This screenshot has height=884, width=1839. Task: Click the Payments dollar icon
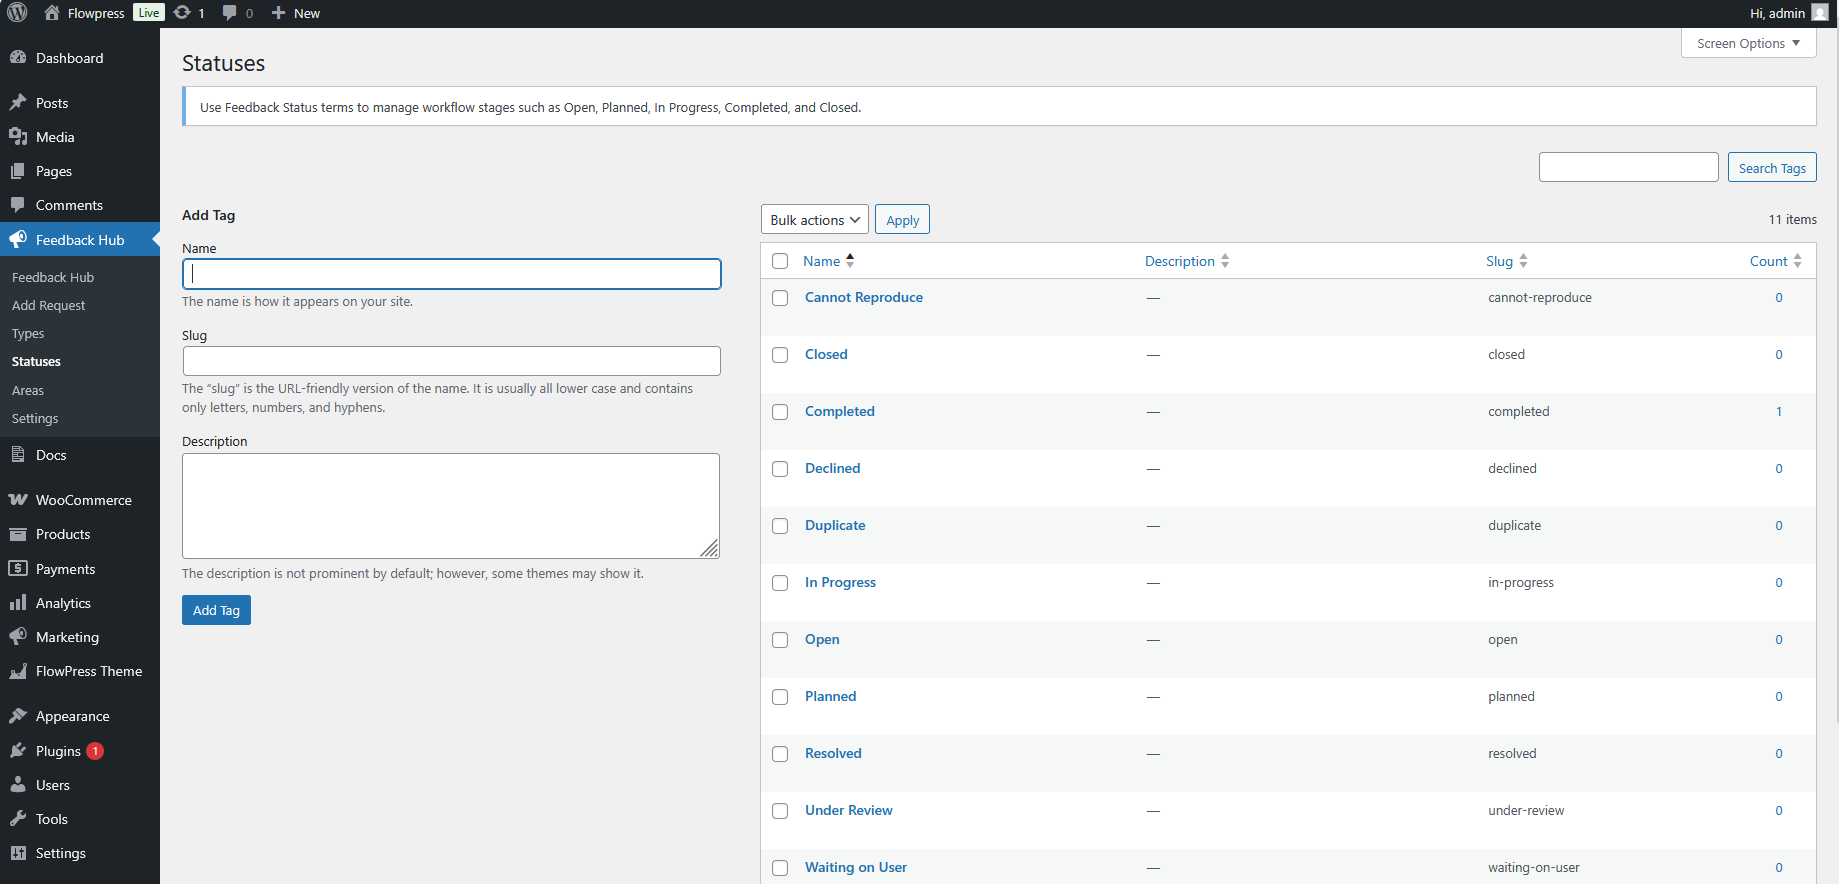tap(18, 569)
